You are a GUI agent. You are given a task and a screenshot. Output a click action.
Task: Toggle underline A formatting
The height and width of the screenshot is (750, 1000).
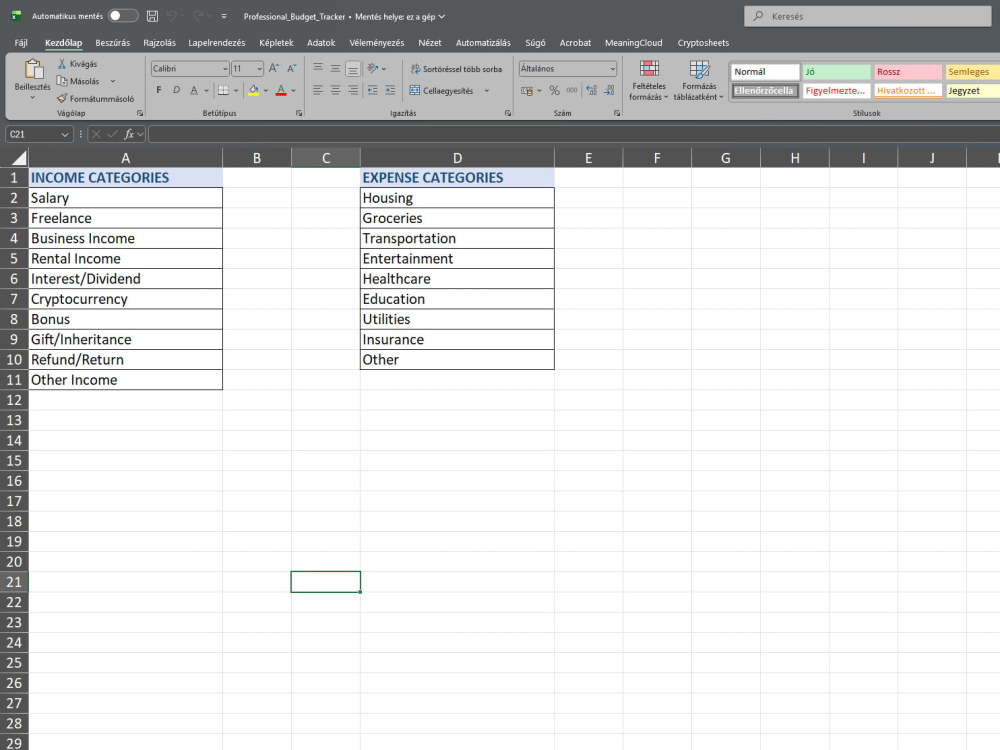tap(194, 91)
